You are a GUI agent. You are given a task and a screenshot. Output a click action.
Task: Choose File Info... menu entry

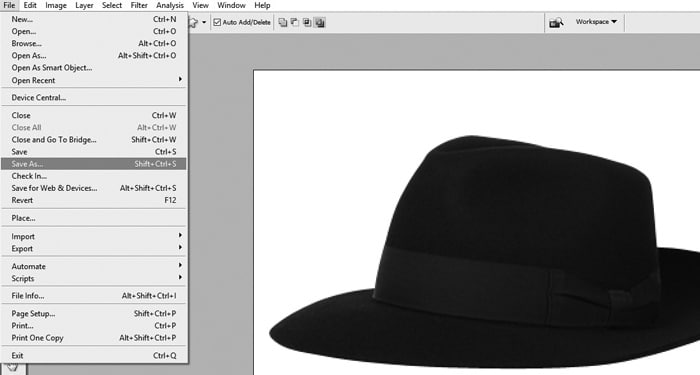93,296
